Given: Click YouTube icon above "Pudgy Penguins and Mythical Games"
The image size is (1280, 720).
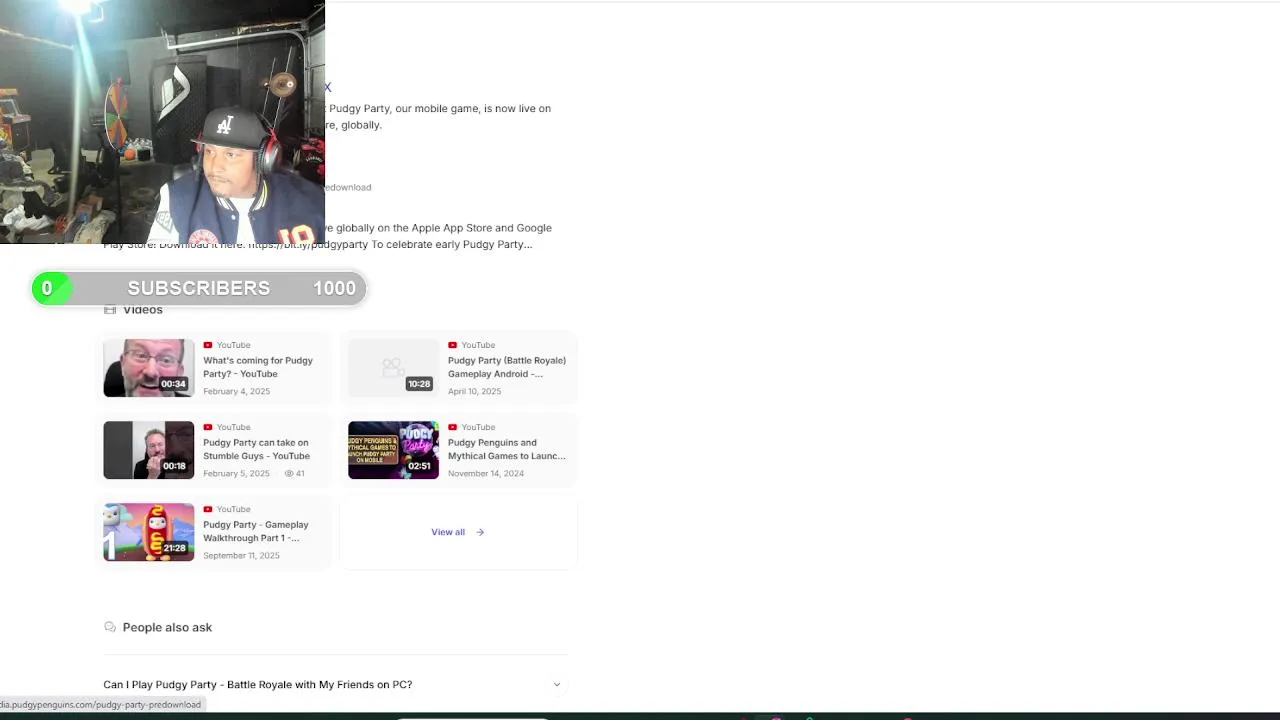Looking at the screenshot, I should point(453,427).
